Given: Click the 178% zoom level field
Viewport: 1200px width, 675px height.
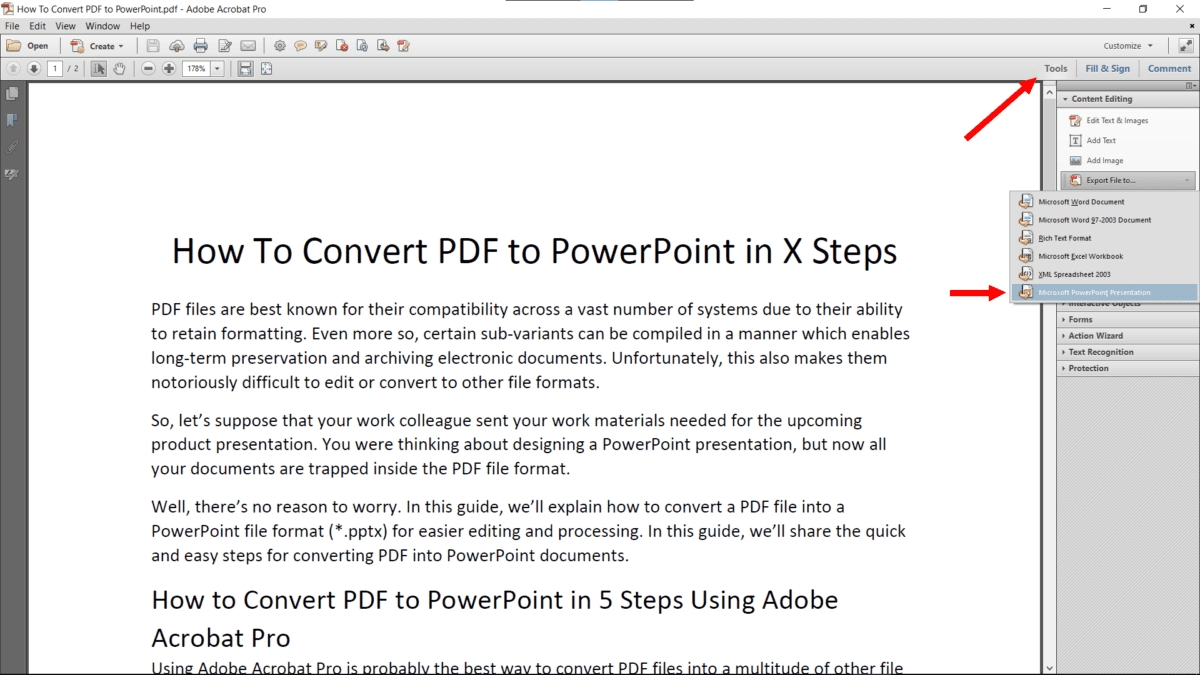Looking at the screenshot, I should pos(196,69).
